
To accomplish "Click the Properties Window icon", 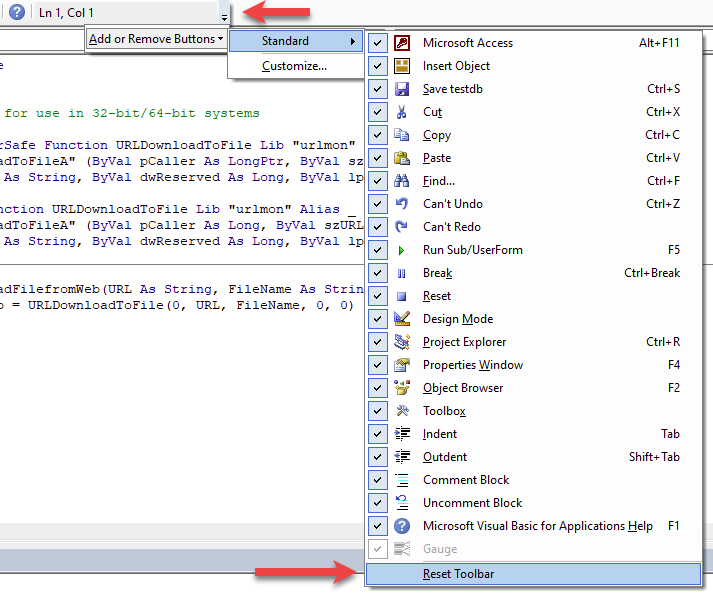I will [402, 365].
